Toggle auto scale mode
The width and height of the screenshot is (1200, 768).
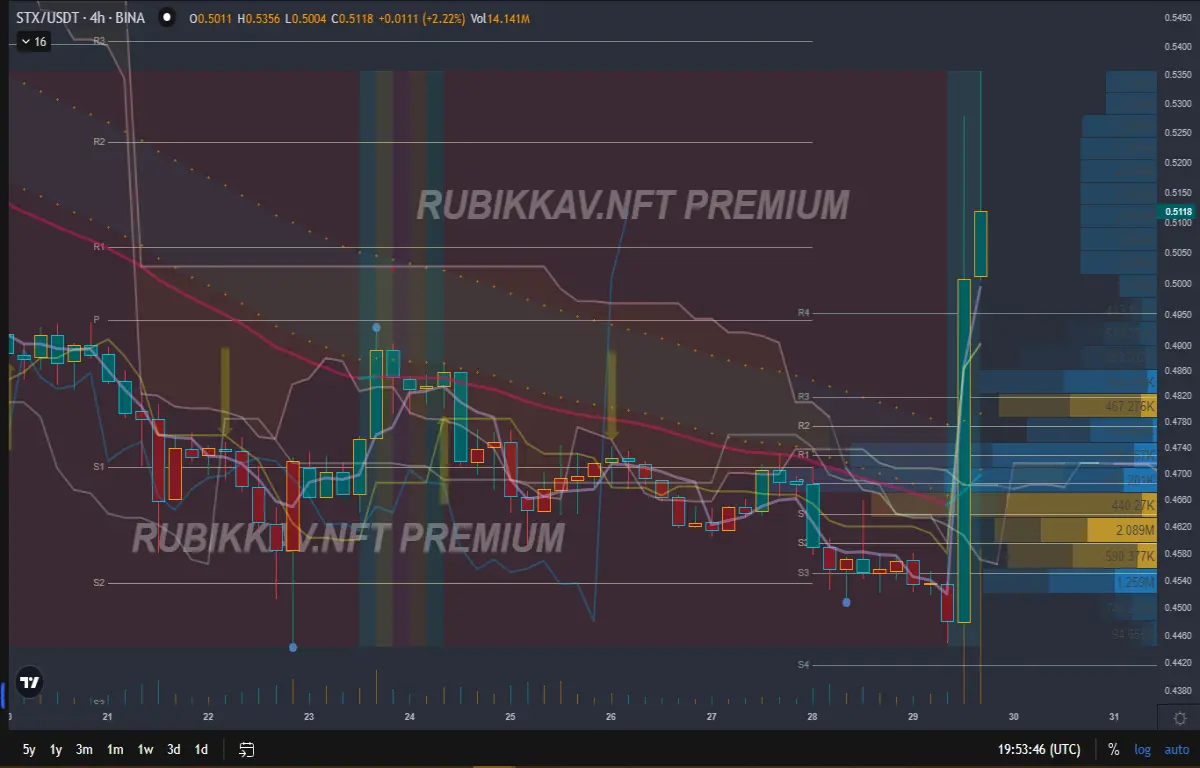coord(1177,749)
